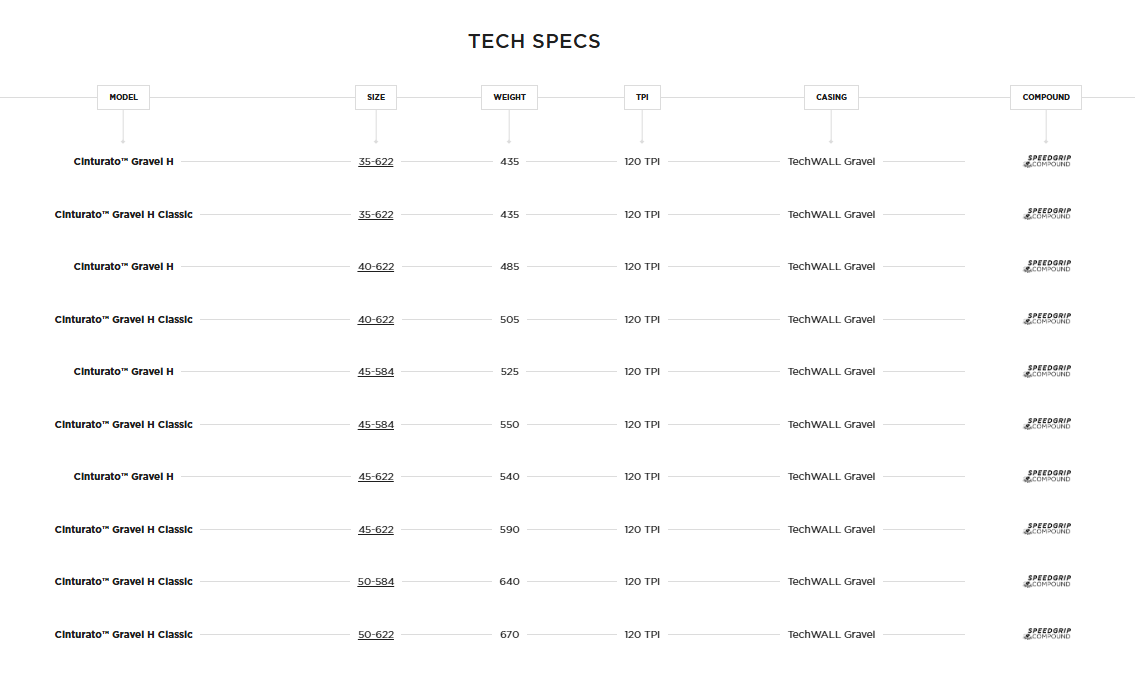Open the 50-584 size link
The width and height of the screenshot is (1147, 696).
pos(376,582)
